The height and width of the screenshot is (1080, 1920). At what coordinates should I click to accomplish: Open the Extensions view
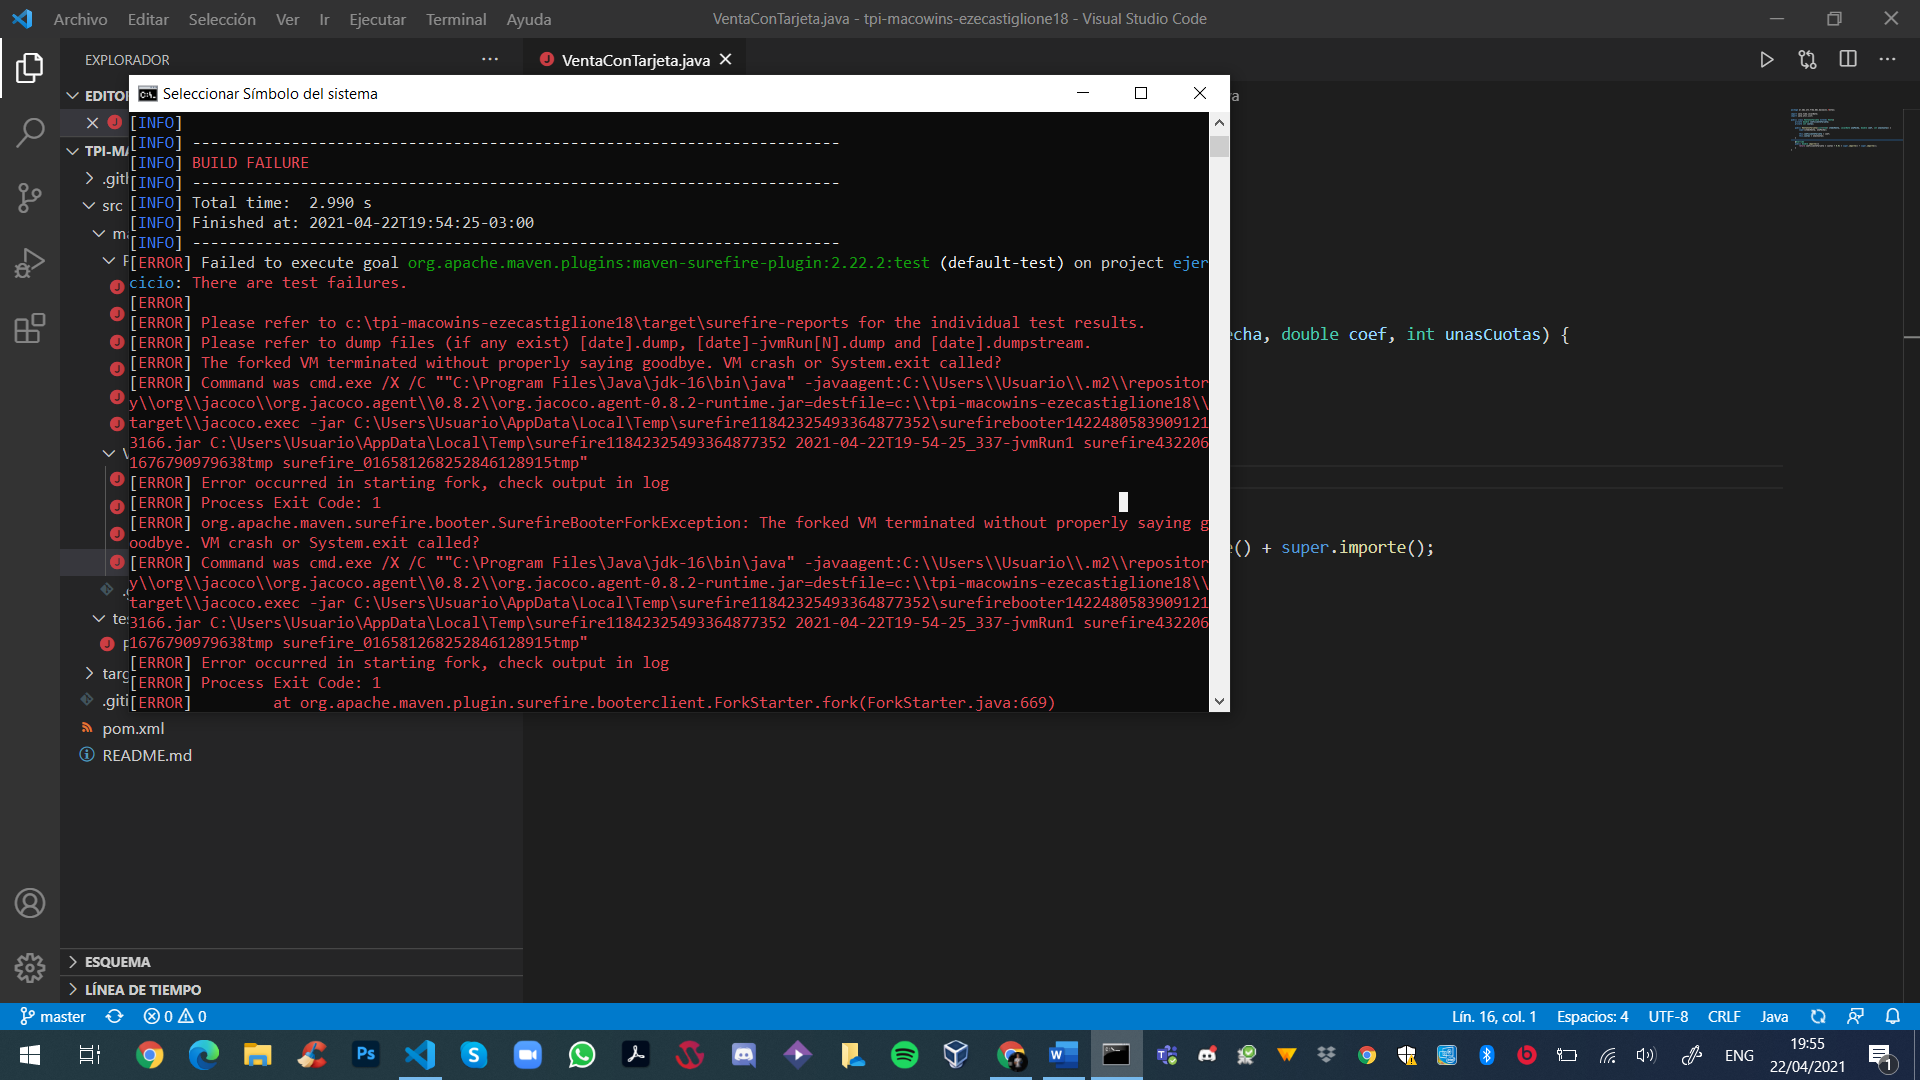(x=30, y=328)
